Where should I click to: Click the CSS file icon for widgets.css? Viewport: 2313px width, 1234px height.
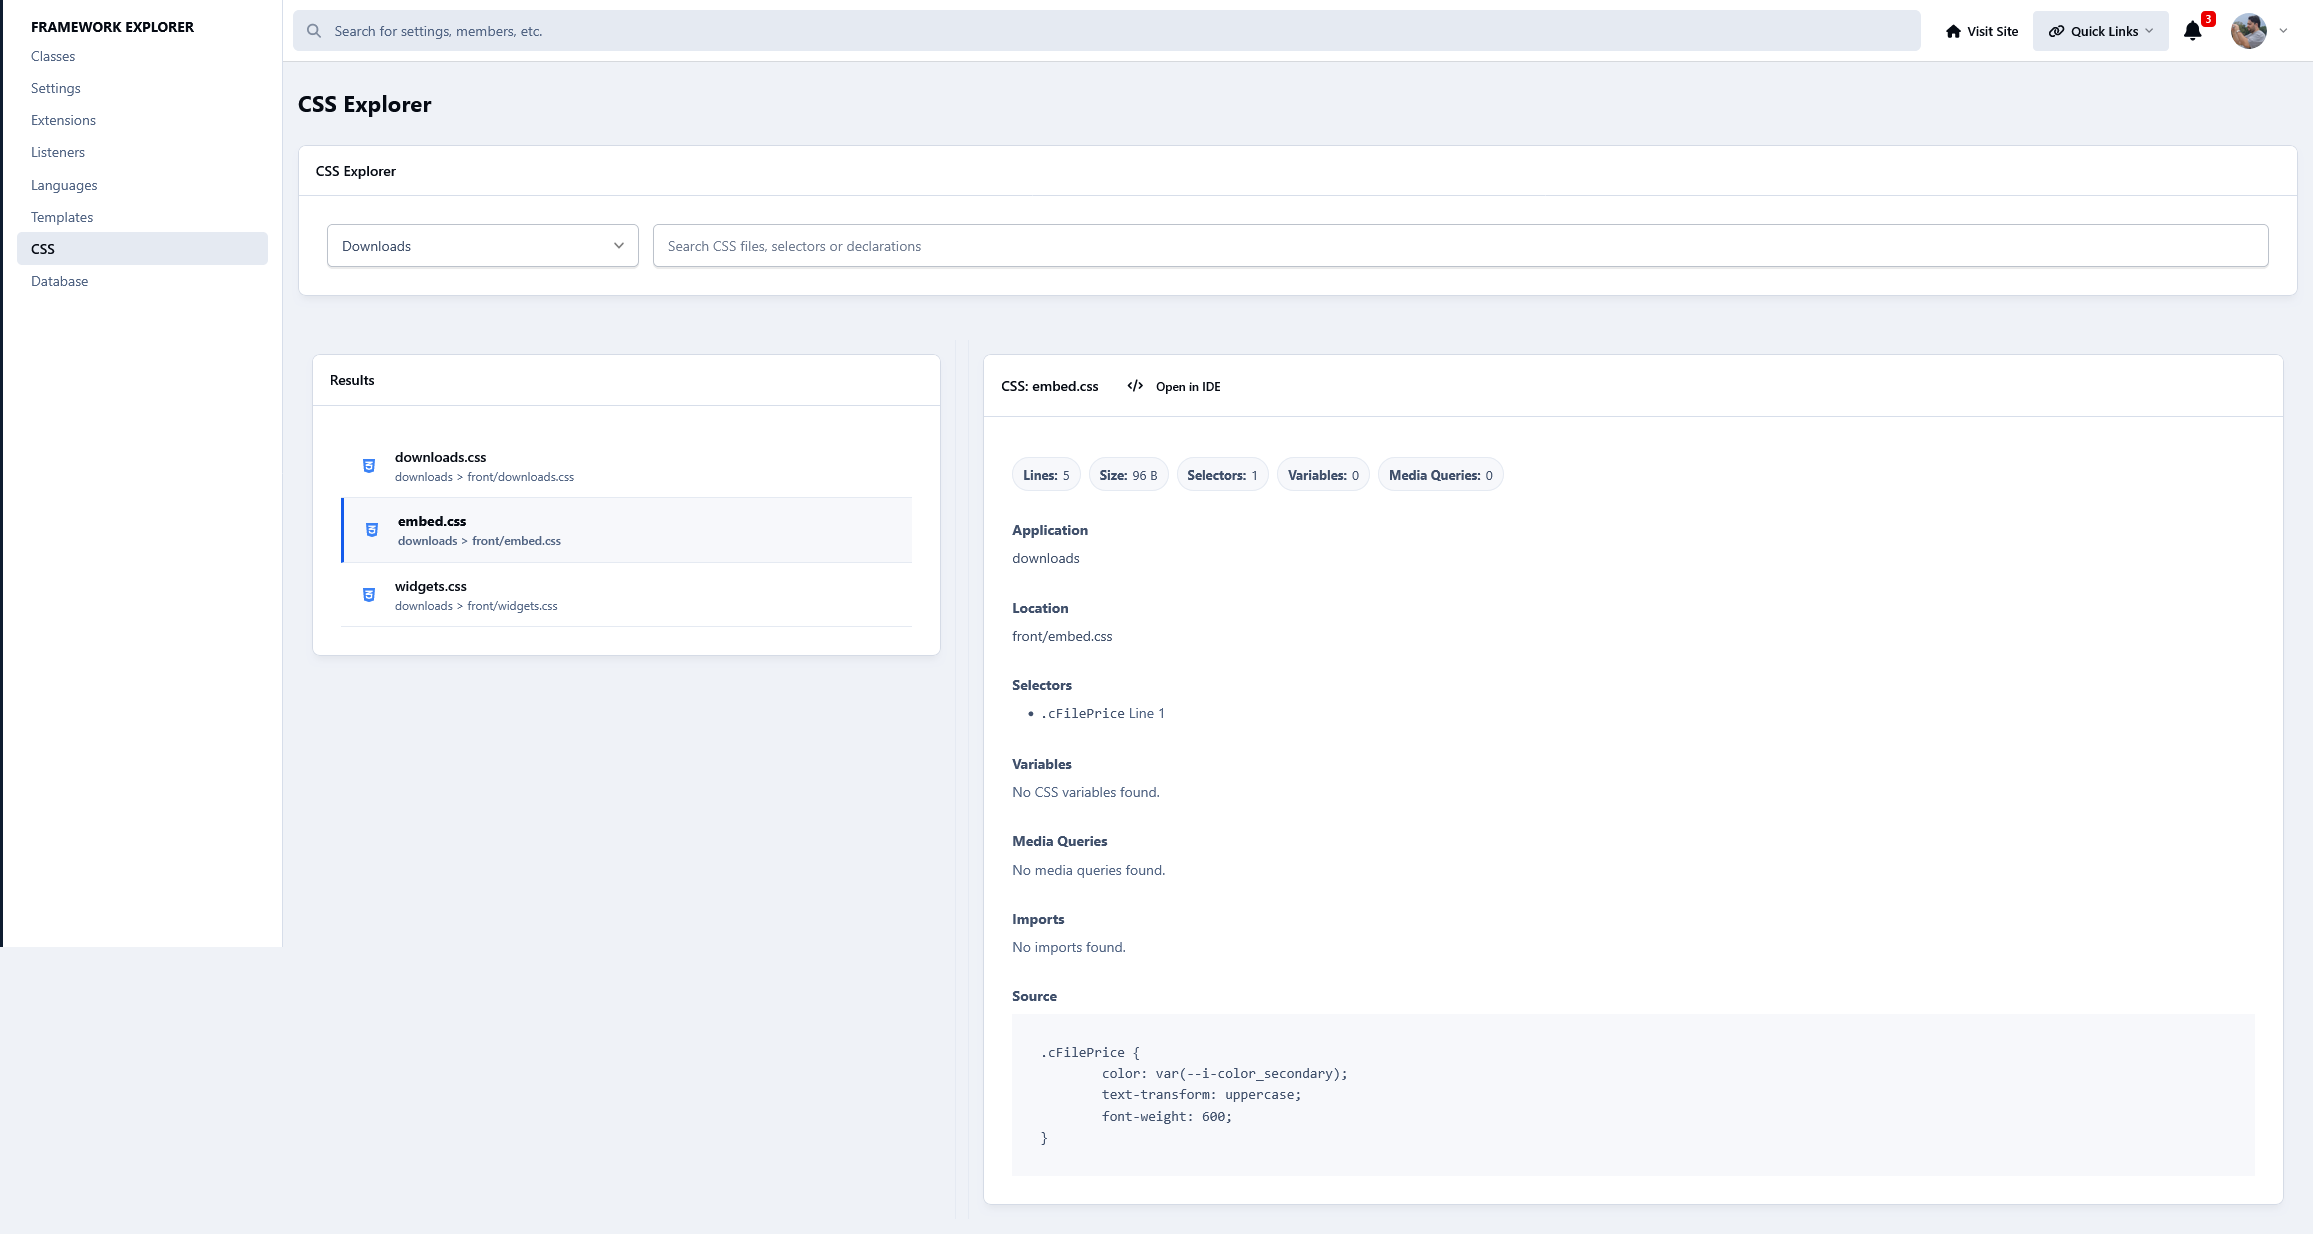[x=369, y=595]
